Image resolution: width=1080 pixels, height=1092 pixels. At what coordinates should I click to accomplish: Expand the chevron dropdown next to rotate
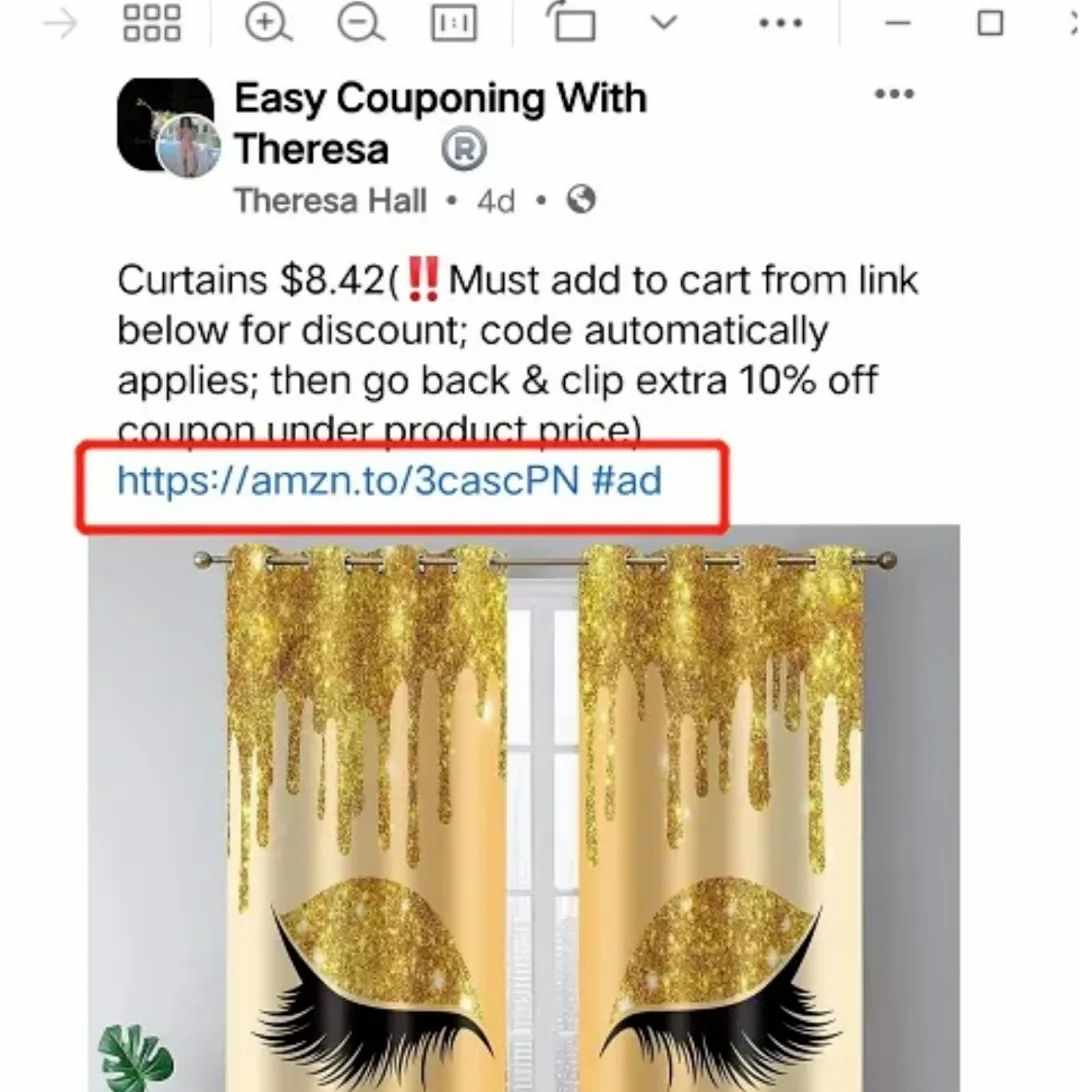coord(663,23)
